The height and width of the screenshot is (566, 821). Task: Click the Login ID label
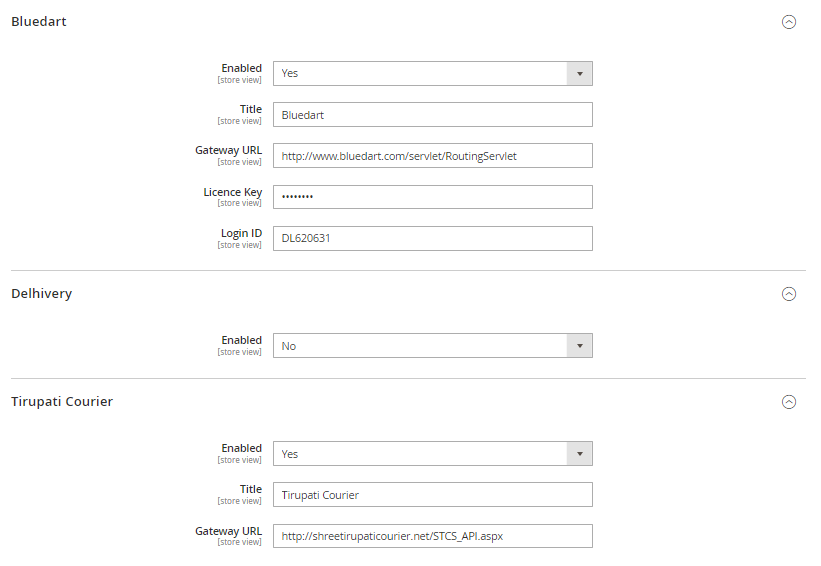coord(241,234)
